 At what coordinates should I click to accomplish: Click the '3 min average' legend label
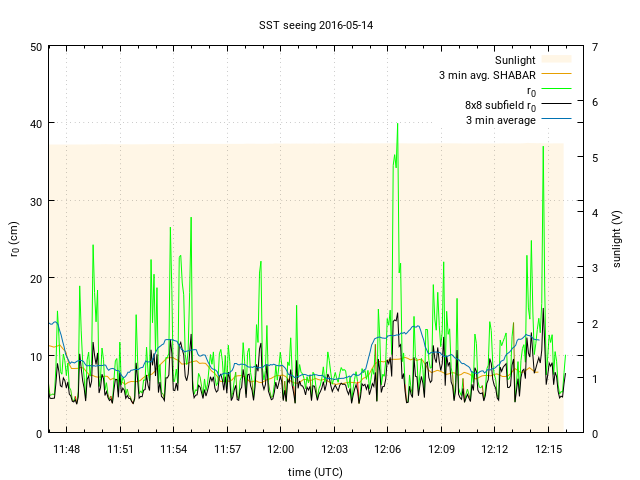coord(500,120)
